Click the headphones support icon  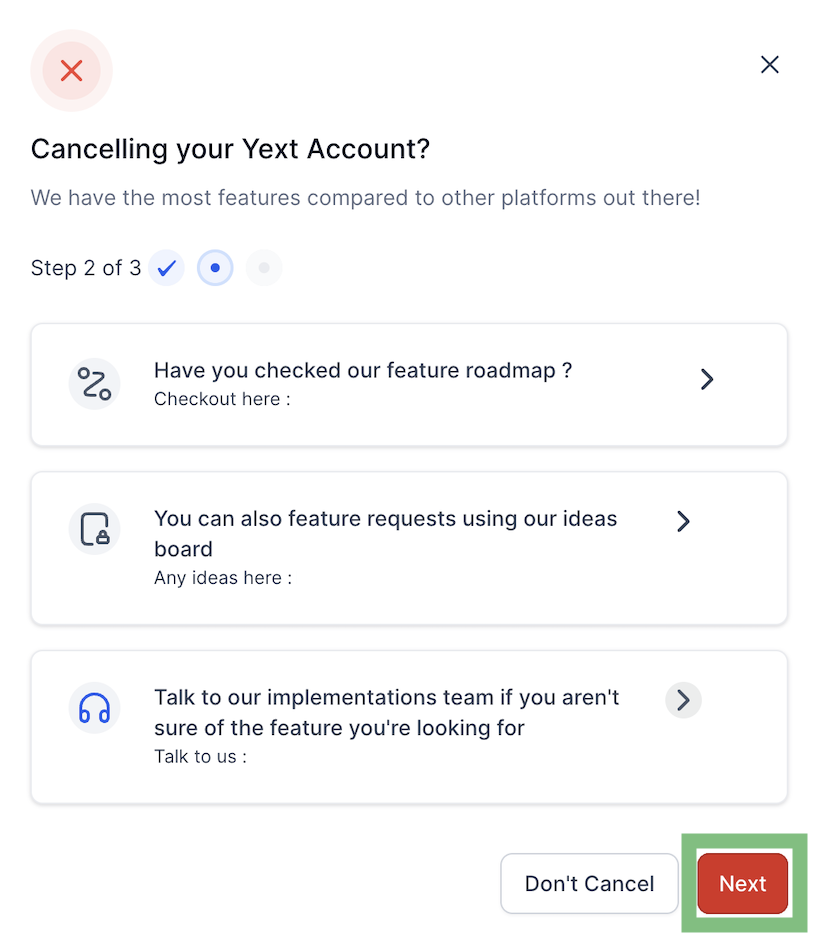point(95,708)
